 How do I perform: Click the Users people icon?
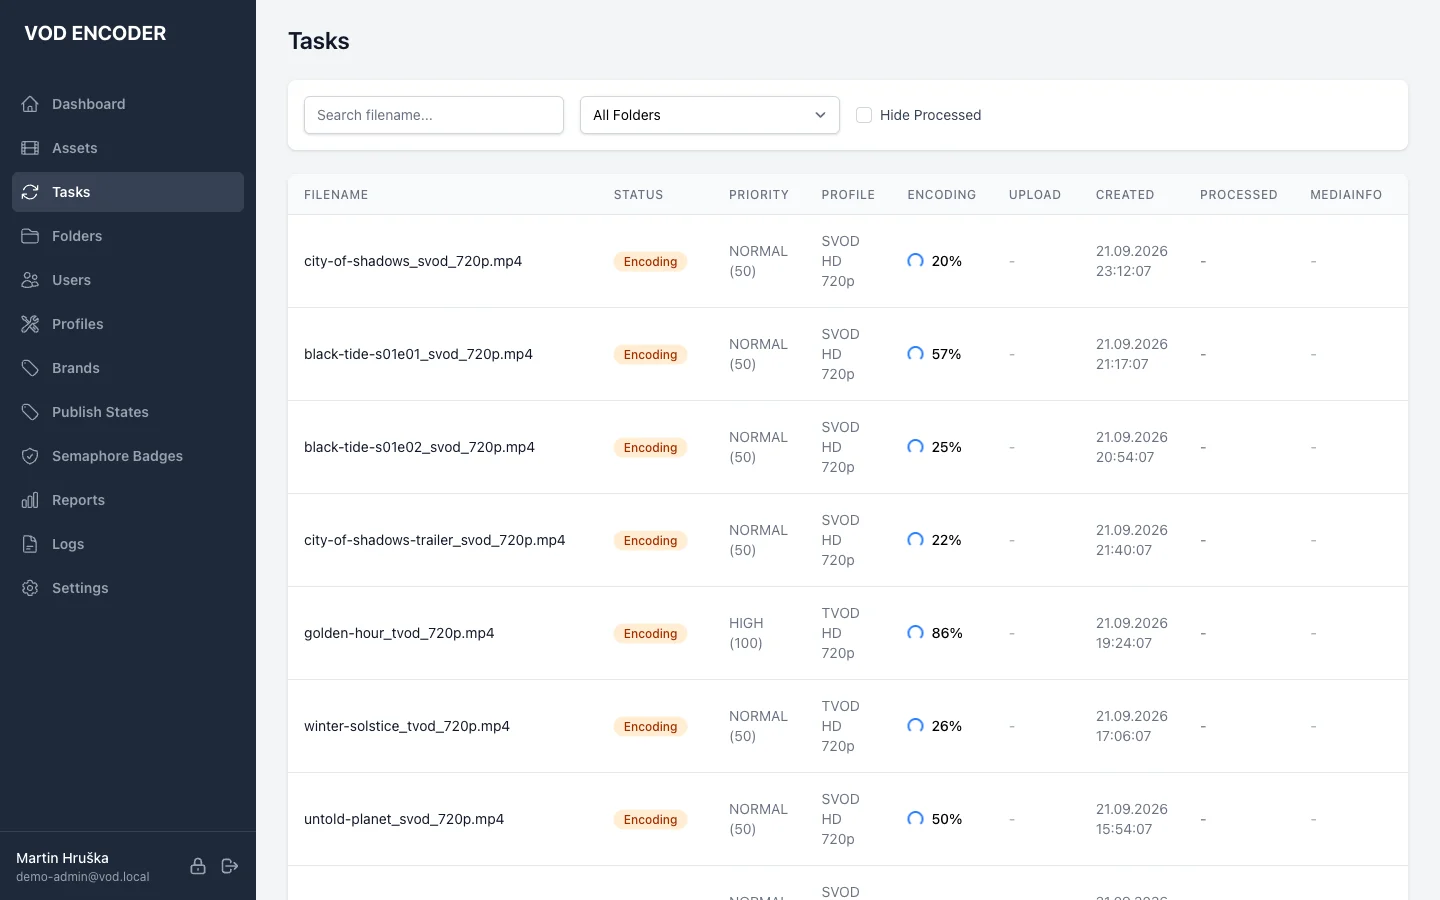click(30, 280)
